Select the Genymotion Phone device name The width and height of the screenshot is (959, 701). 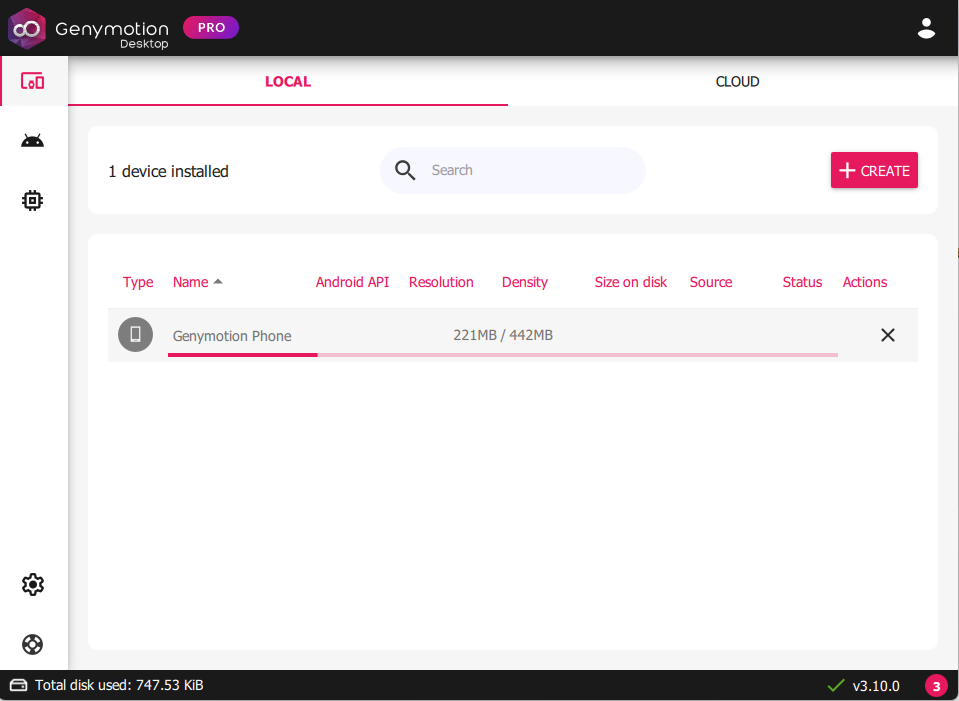[x=232, y=336]
